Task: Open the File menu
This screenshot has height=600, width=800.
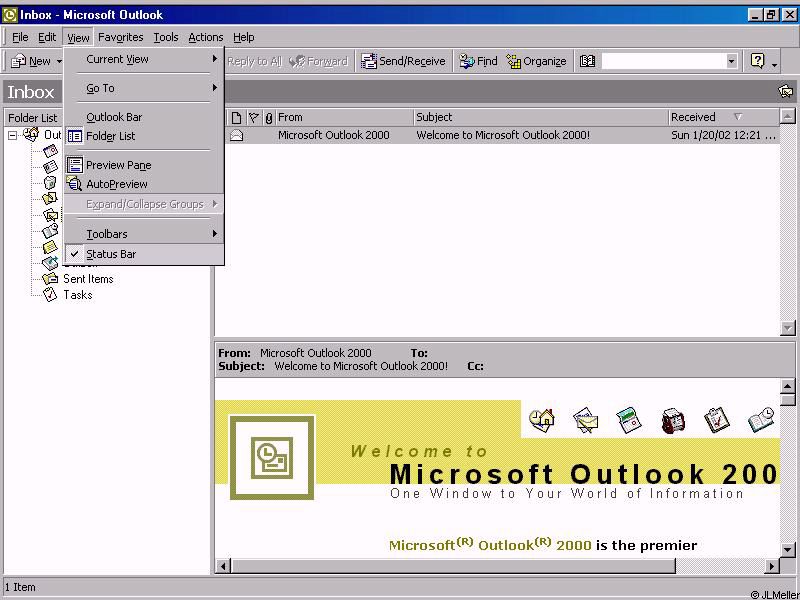Action: click(20, 37)
